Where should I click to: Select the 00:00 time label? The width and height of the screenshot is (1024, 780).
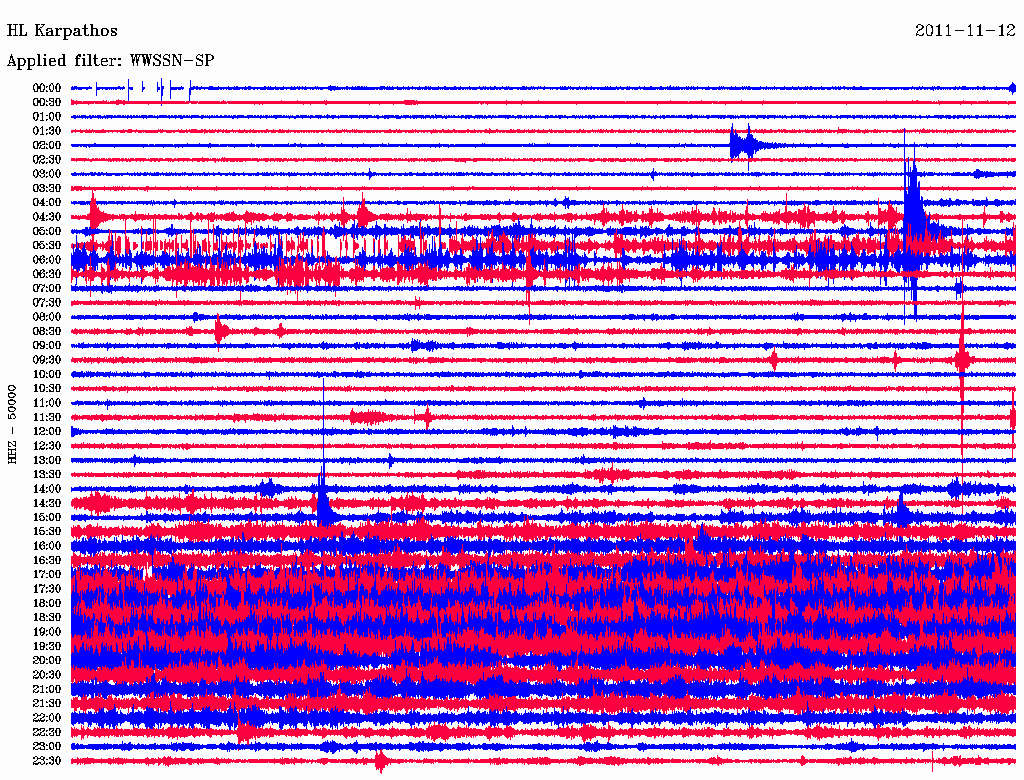coord(47,88)
